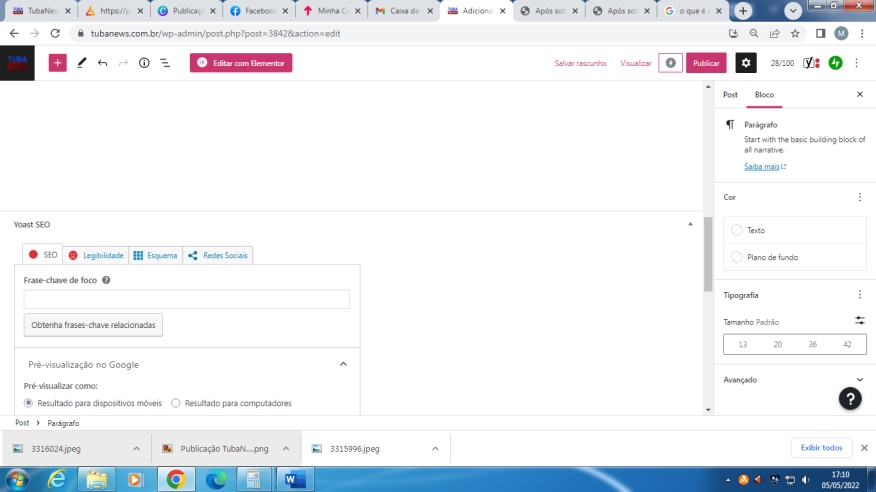The width and height of the screenshot is (876, 492).
Task: Open the document details info icon
Action: pyautogui.click(x=144, y=63)
